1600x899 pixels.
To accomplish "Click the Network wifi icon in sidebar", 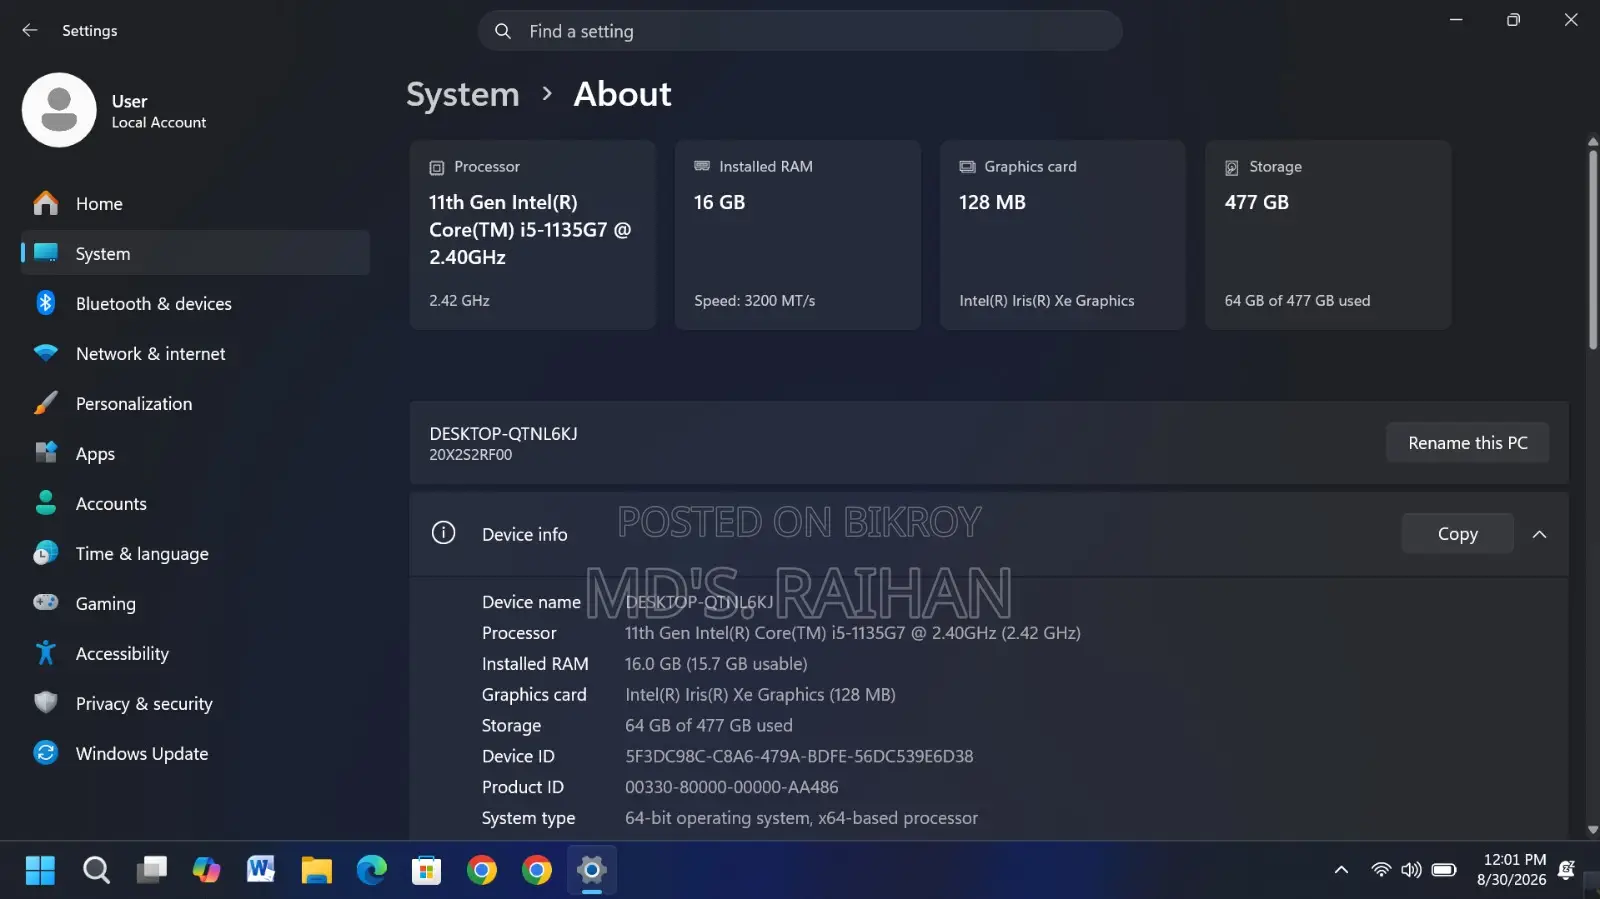I will pos(46,353).
